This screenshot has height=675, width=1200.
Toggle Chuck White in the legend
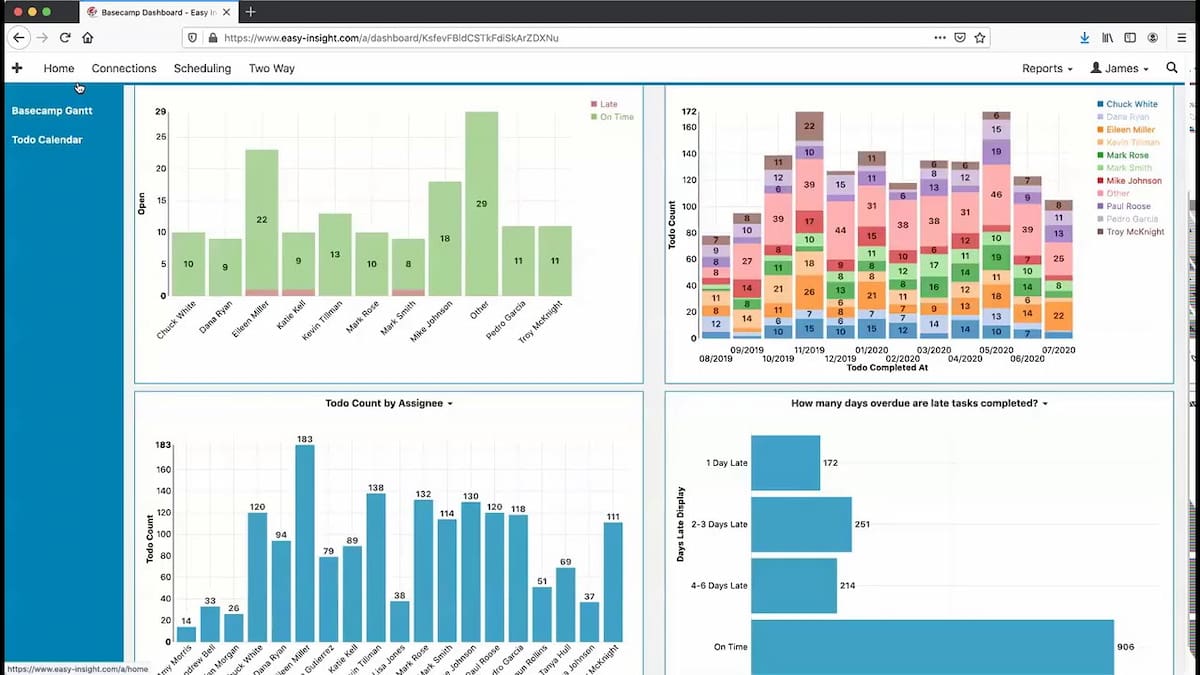pos(1127,104)
